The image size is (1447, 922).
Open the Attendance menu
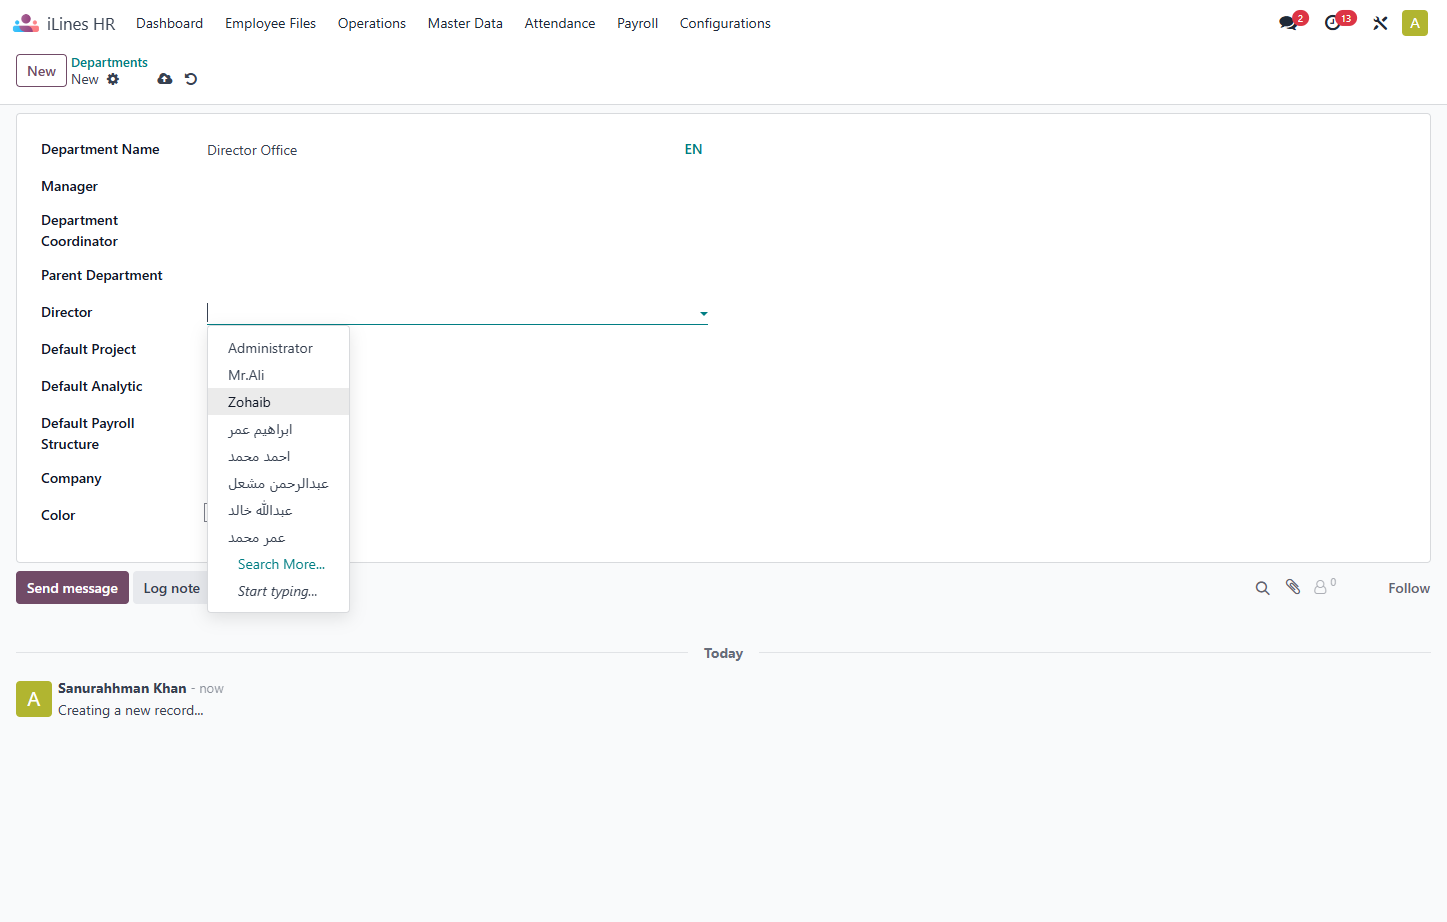click(x=560, y=23)
